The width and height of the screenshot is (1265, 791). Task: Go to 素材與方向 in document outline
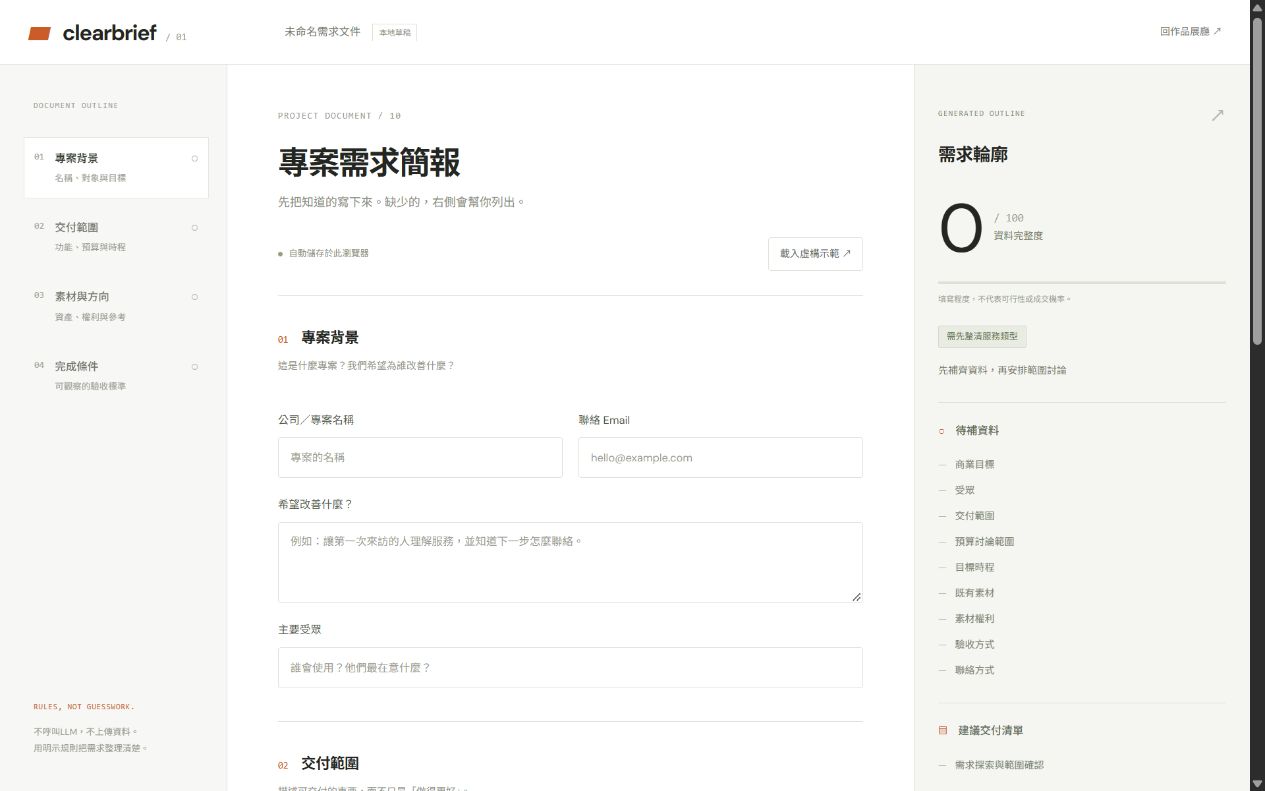116,306
